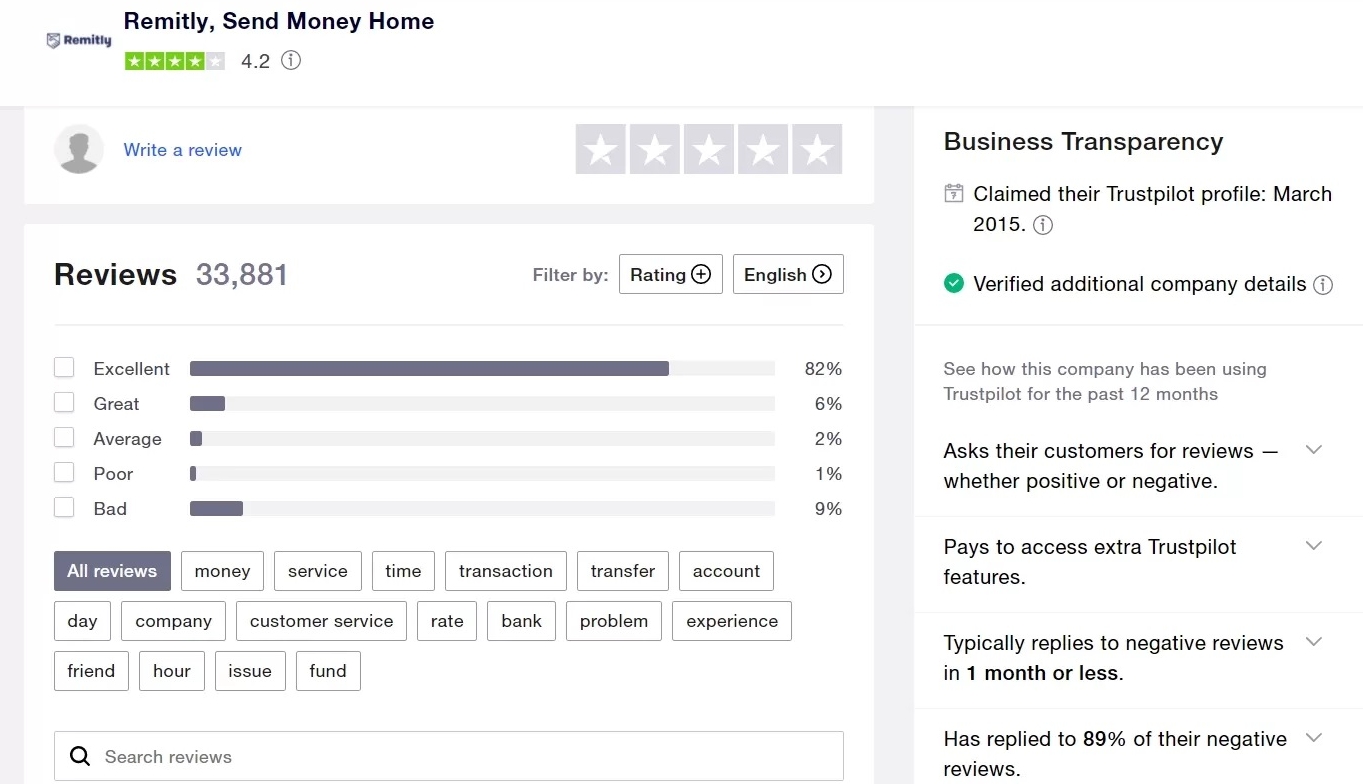Select the first star in rating widget
The image size is (1363, 784).
[x=601, y=150]
